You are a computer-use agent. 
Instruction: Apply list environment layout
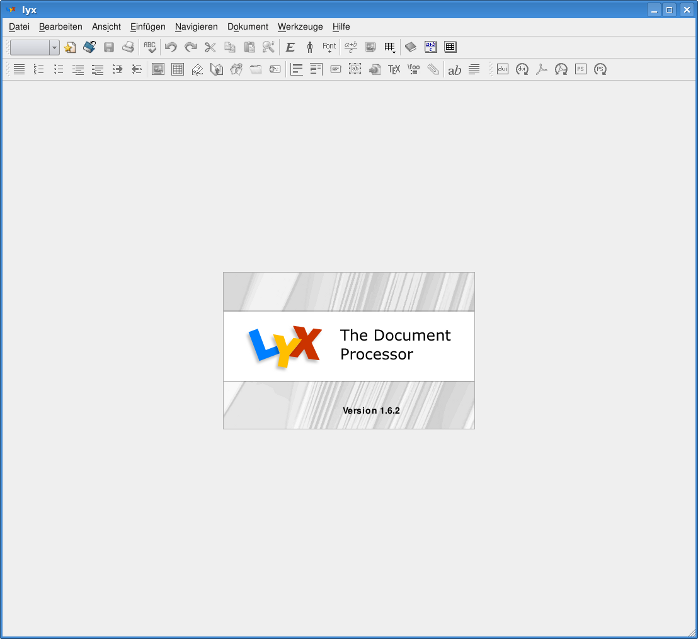78,69
